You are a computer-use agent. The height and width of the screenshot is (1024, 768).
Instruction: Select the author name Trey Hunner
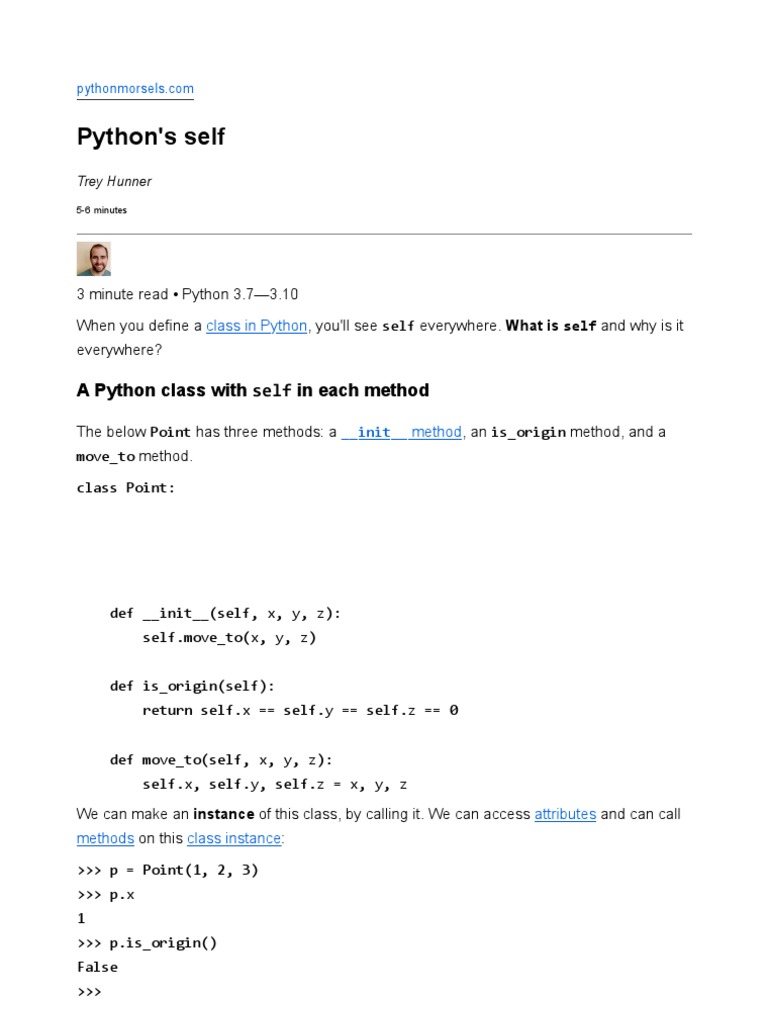click(x=114, y=181)
